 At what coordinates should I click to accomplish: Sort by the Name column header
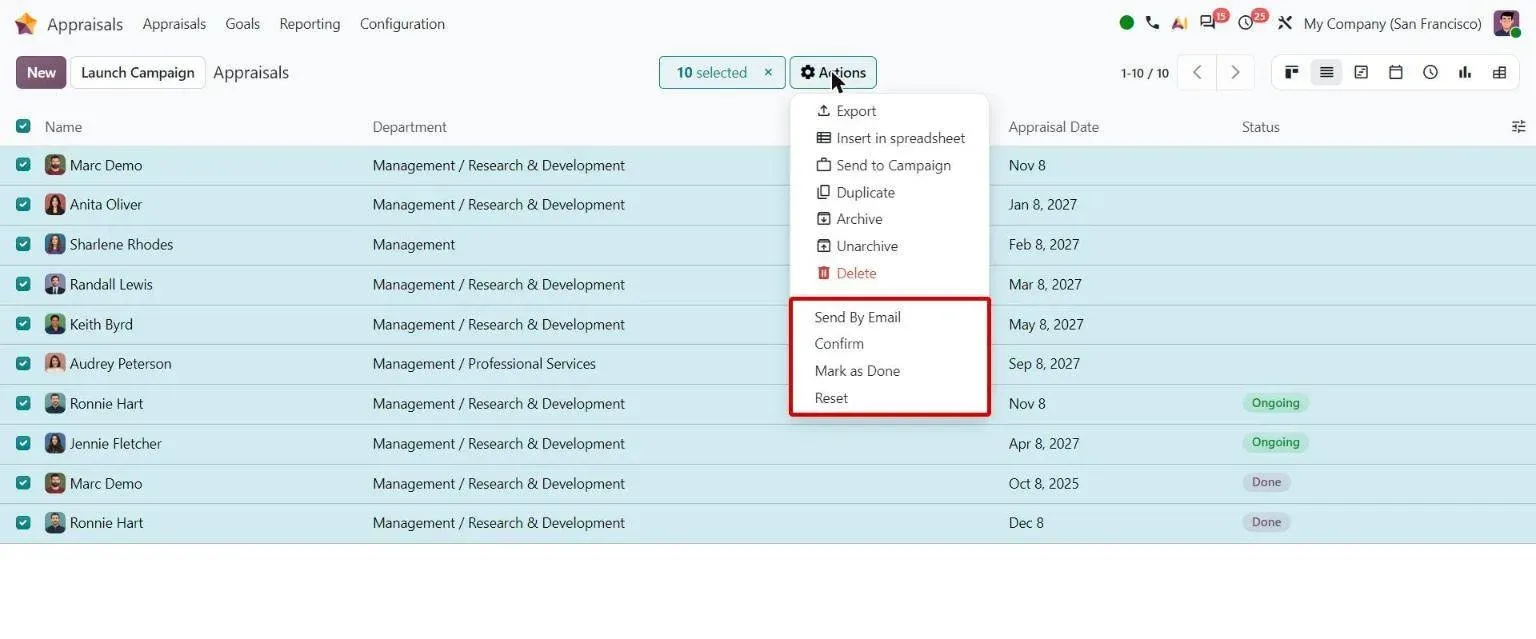click(63, 127)
